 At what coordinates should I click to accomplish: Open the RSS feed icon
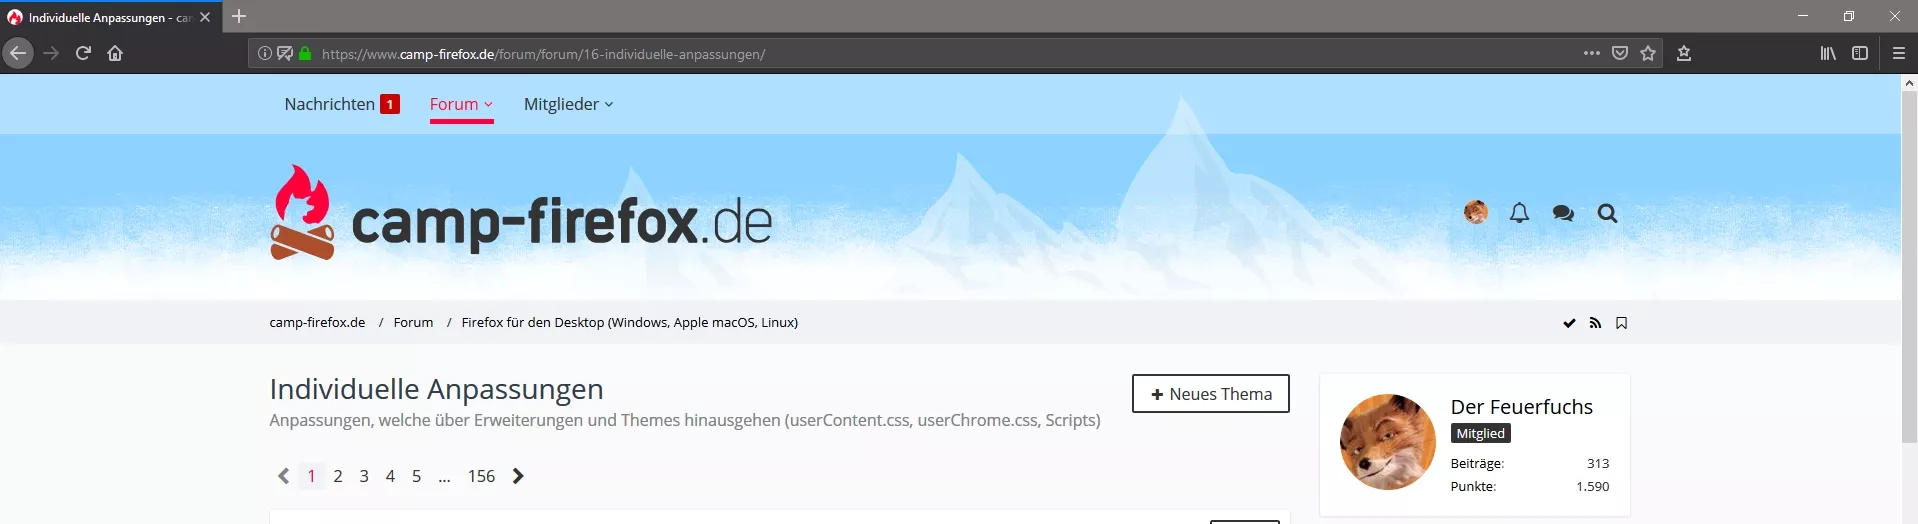[x=1595, y=323]
